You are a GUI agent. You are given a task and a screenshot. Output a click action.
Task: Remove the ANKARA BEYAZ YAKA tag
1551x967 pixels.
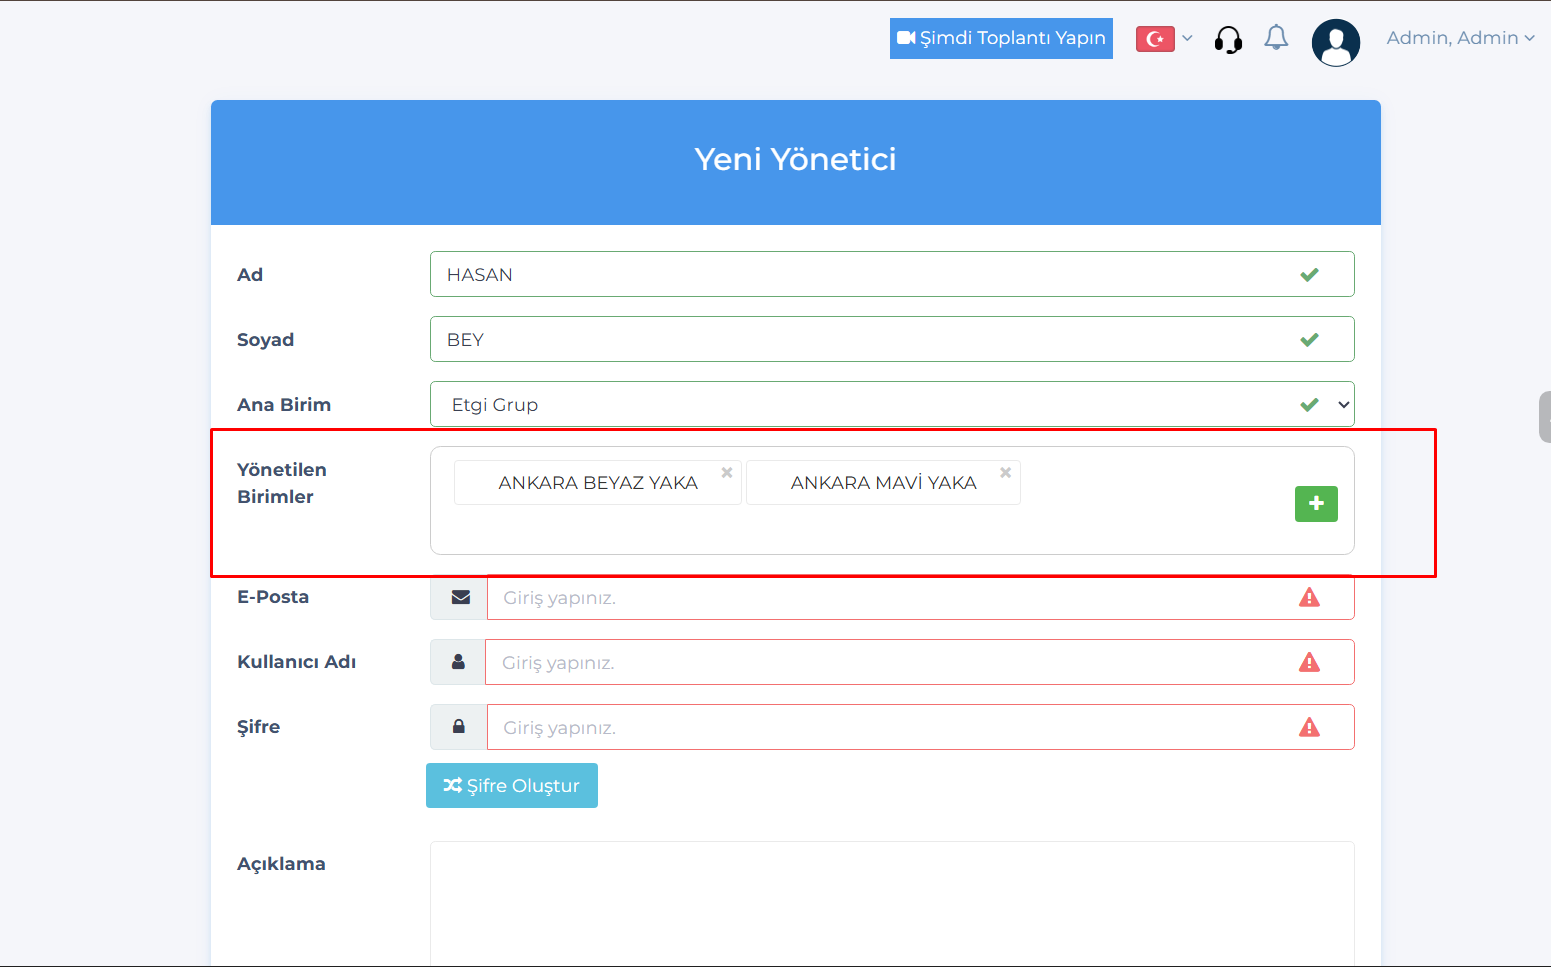[x=727, y=472]
